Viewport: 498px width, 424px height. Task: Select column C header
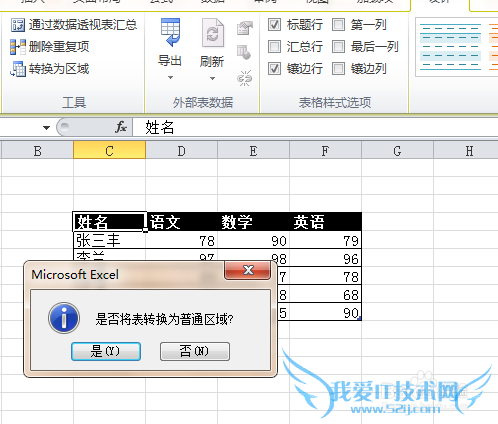(109, 150)
